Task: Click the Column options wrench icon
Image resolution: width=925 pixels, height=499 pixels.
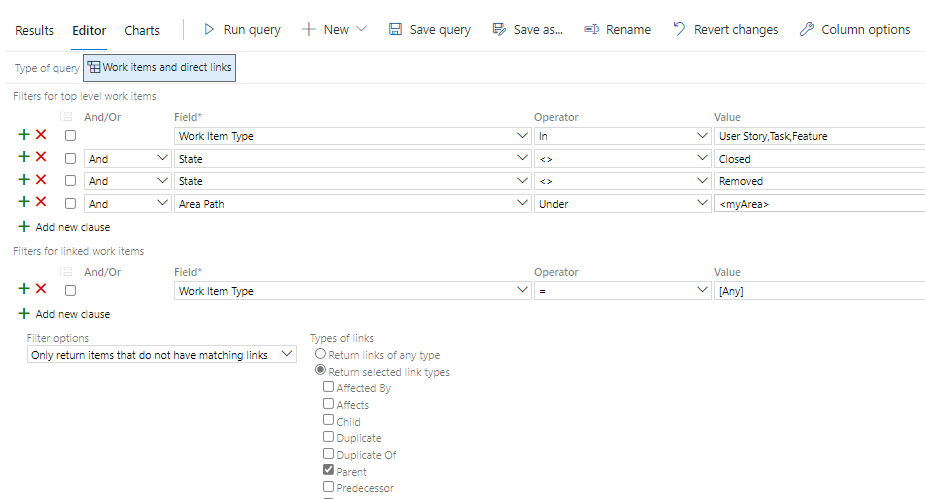Action: [806, 29]
